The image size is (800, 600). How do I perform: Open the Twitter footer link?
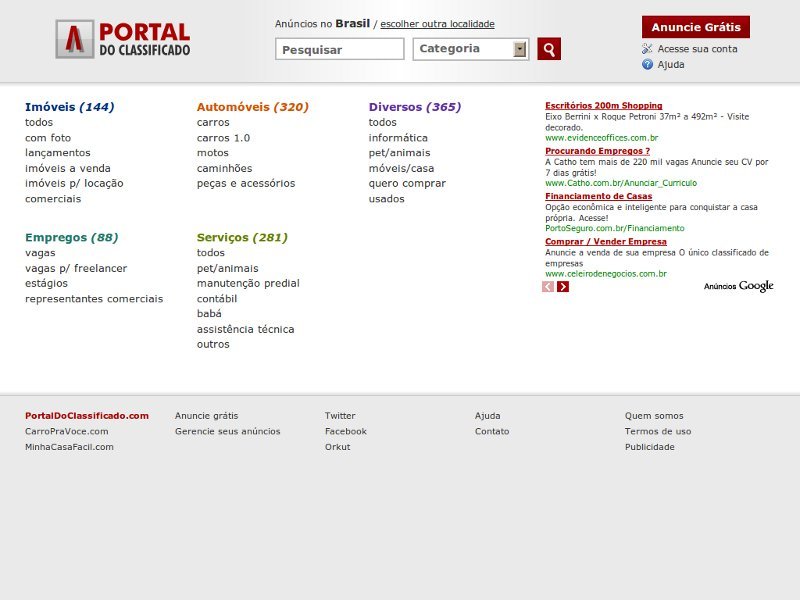340,416
